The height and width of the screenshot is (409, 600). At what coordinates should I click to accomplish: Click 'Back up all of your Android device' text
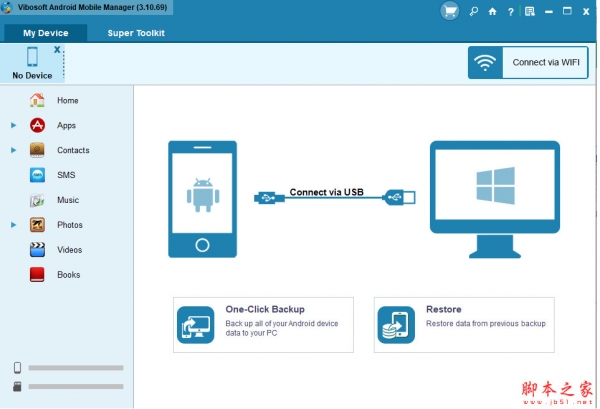[282, 323]
